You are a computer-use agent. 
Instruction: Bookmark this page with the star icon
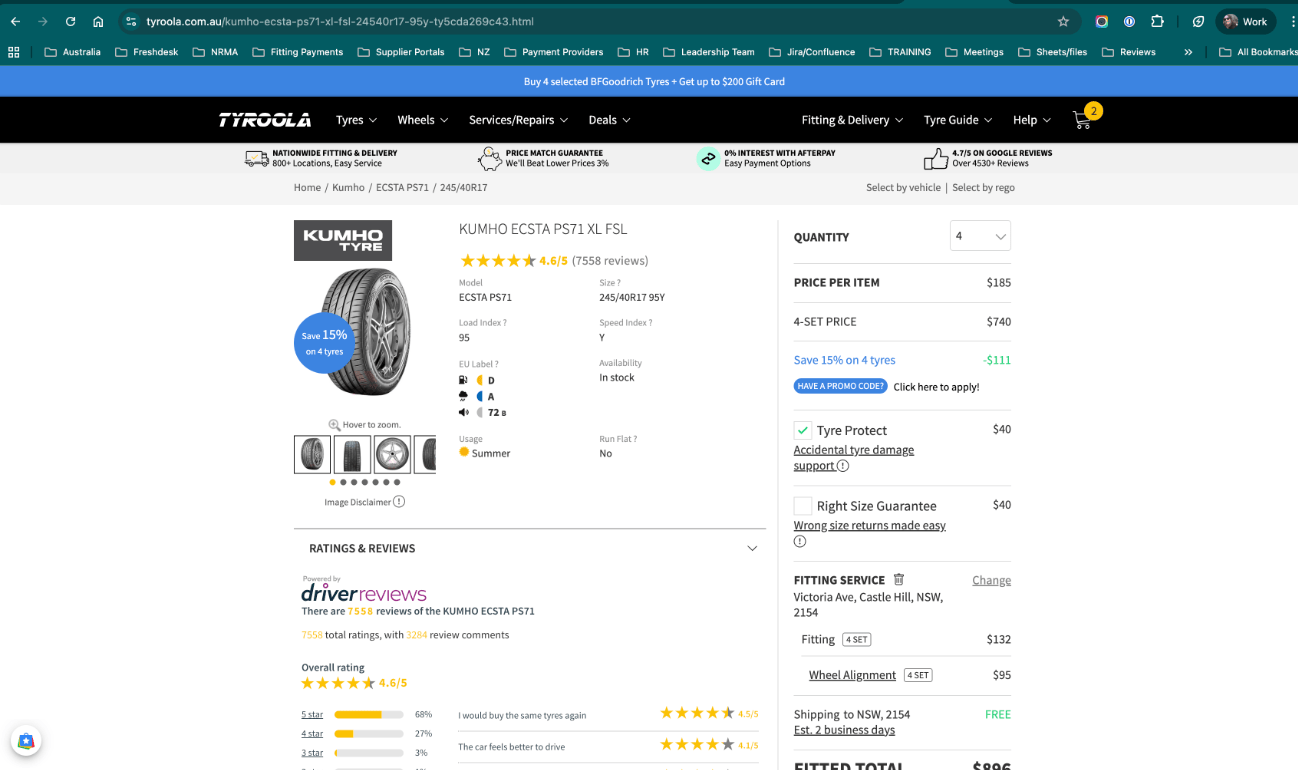click(1063, 21)
